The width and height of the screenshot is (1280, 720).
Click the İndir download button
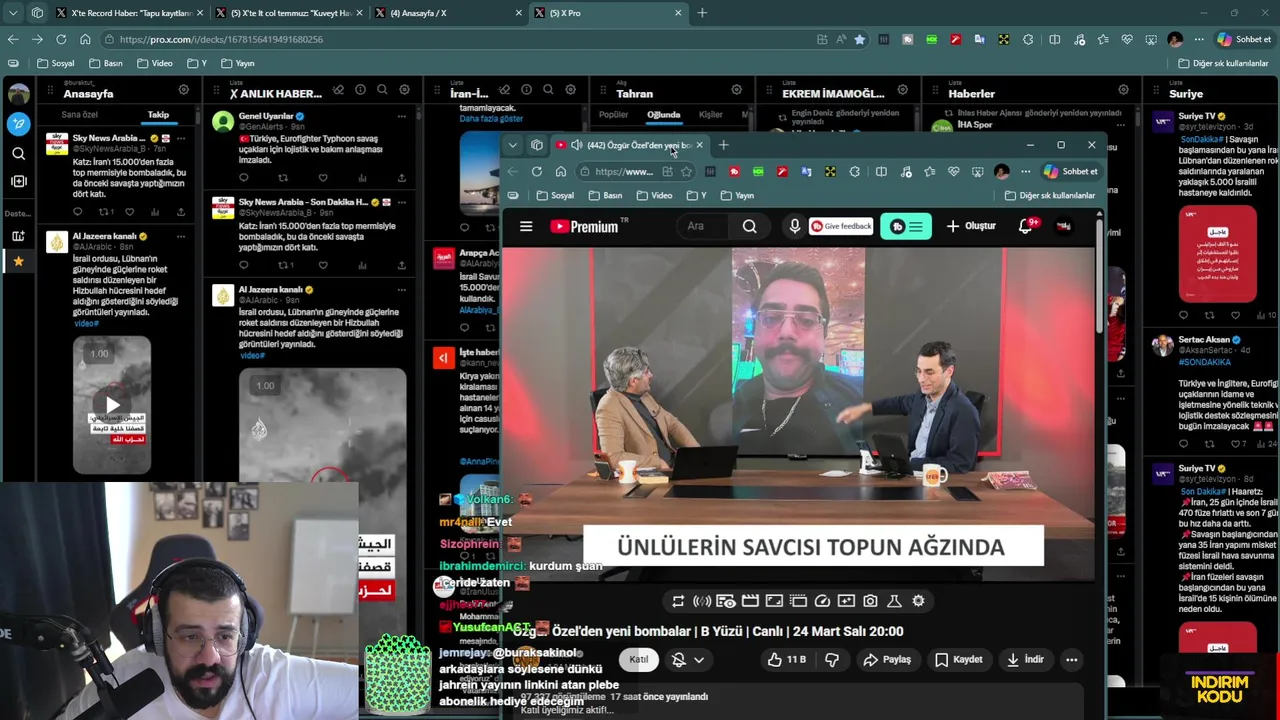pos(1024,660)
